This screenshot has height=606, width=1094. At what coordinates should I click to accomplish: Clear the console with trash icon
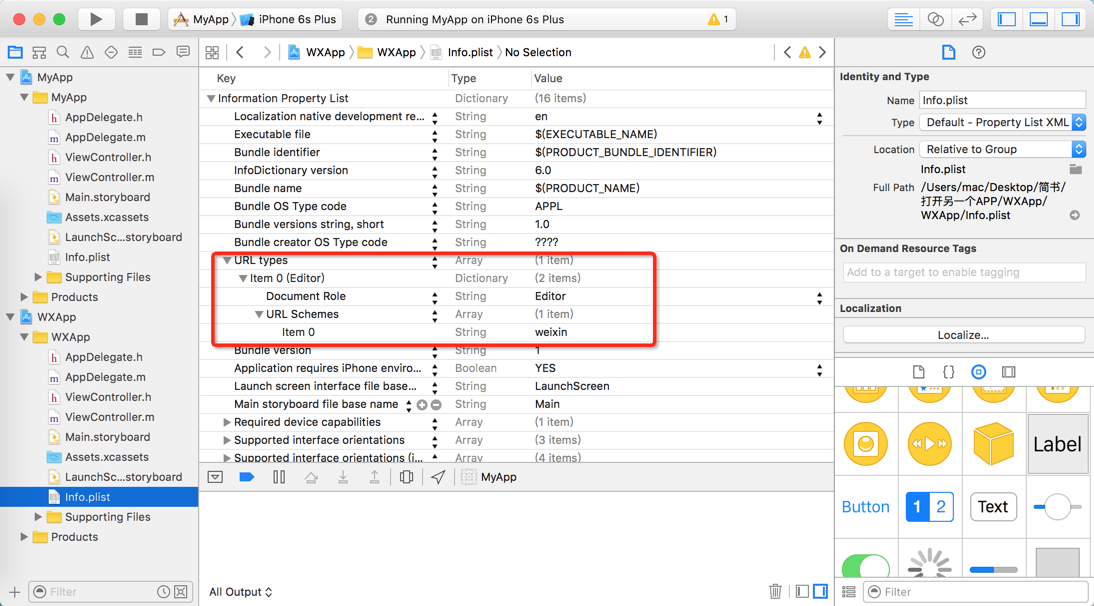tap(775, 591)
